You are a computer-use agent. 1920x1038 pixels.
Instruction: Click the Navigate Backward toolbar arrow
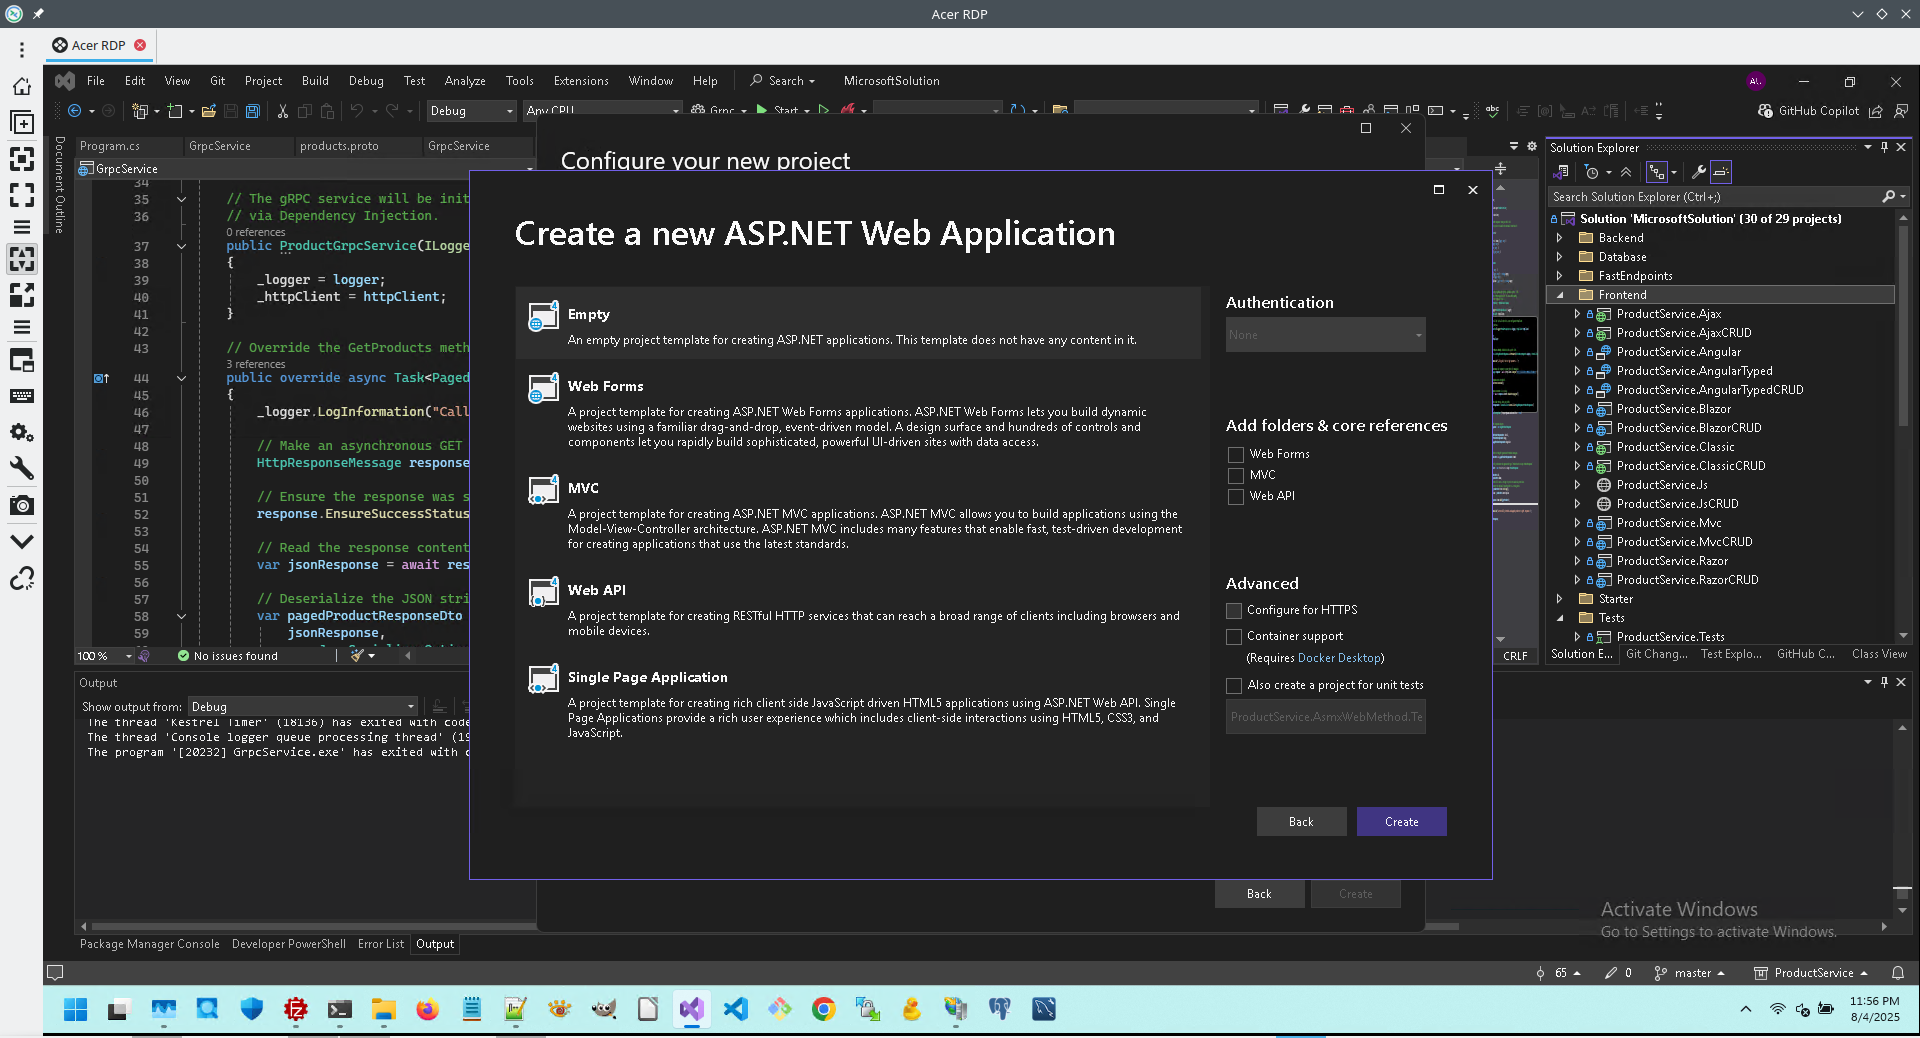coord(74,111)
